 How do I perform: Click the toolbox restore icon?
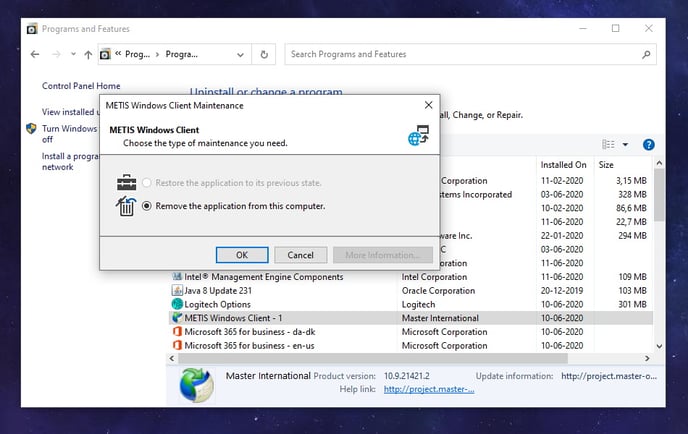pos(126,183)
